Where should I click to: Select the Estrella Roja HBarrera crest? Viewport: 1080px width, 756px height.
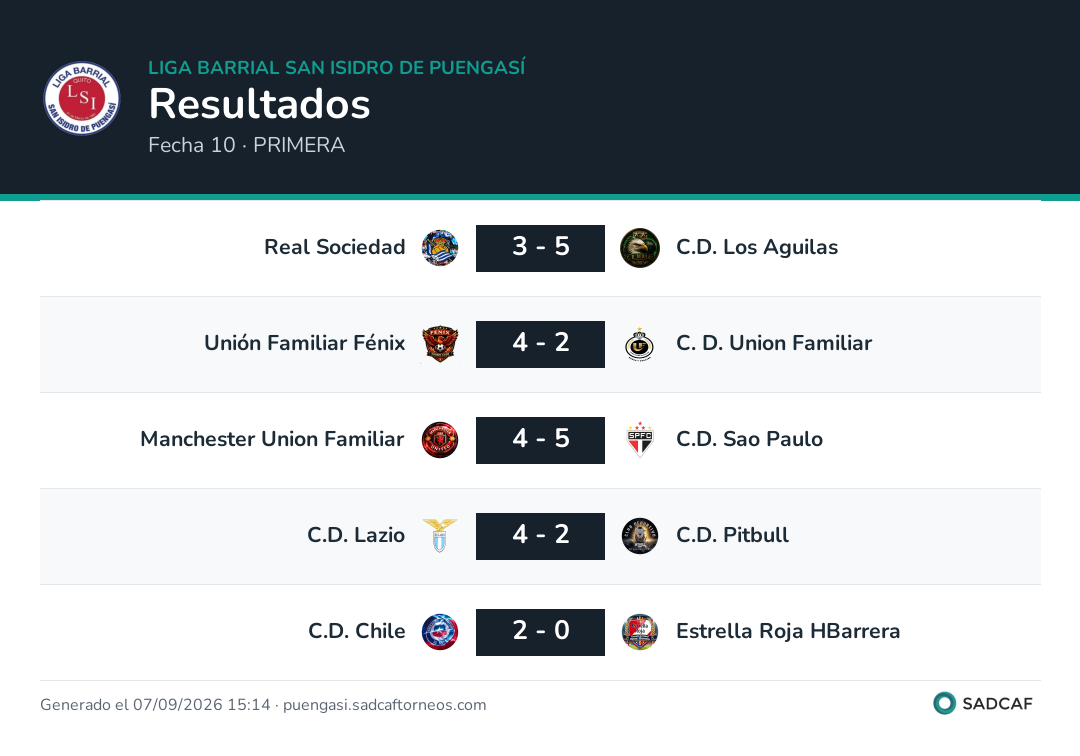point(640,632)
